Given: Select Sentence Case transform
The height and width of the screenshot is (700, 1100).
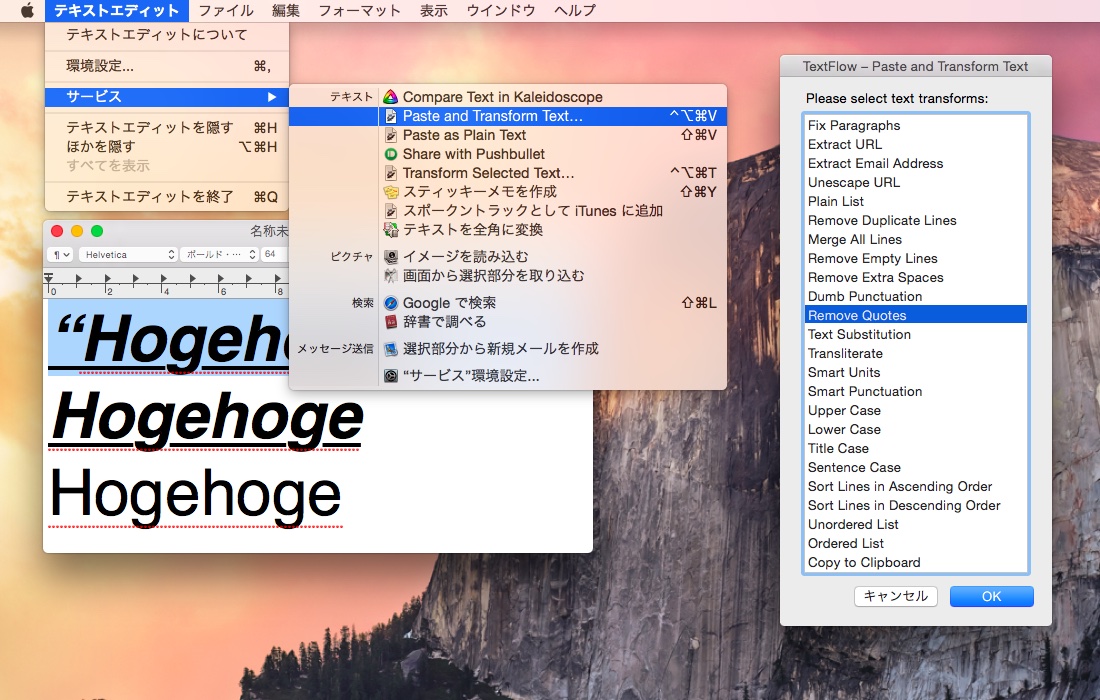Looking at the screenshot, I should click(915, 467).
